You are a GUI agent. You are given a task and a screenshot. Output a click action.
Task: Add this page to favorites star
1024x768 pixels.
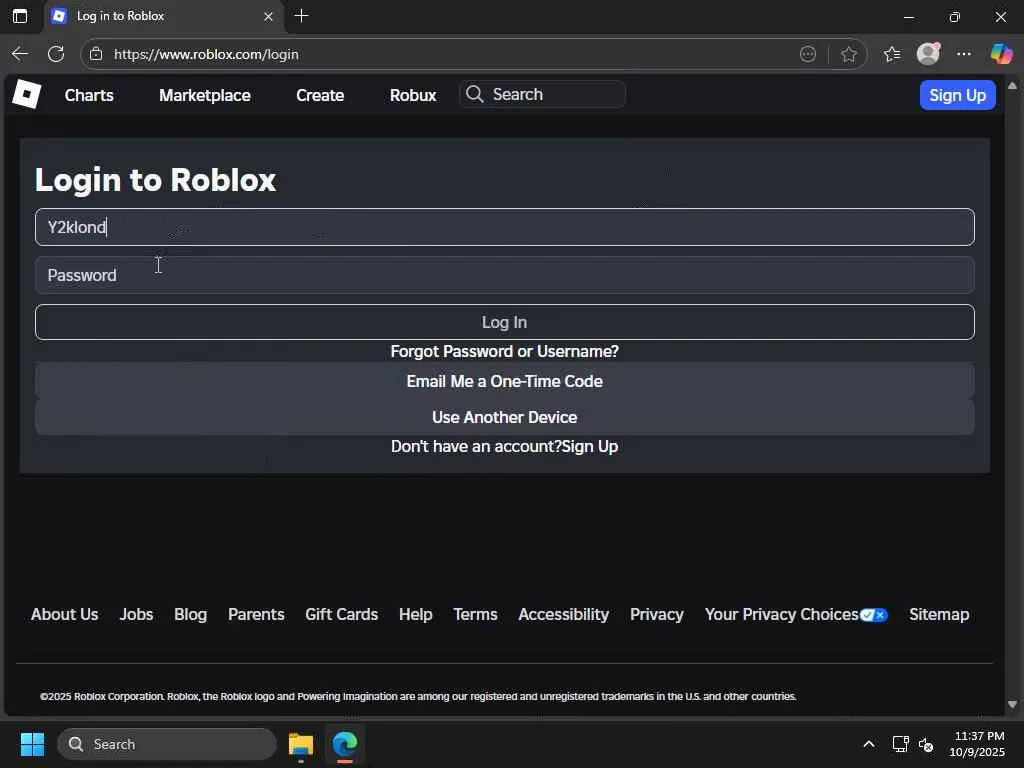point(848,54)
